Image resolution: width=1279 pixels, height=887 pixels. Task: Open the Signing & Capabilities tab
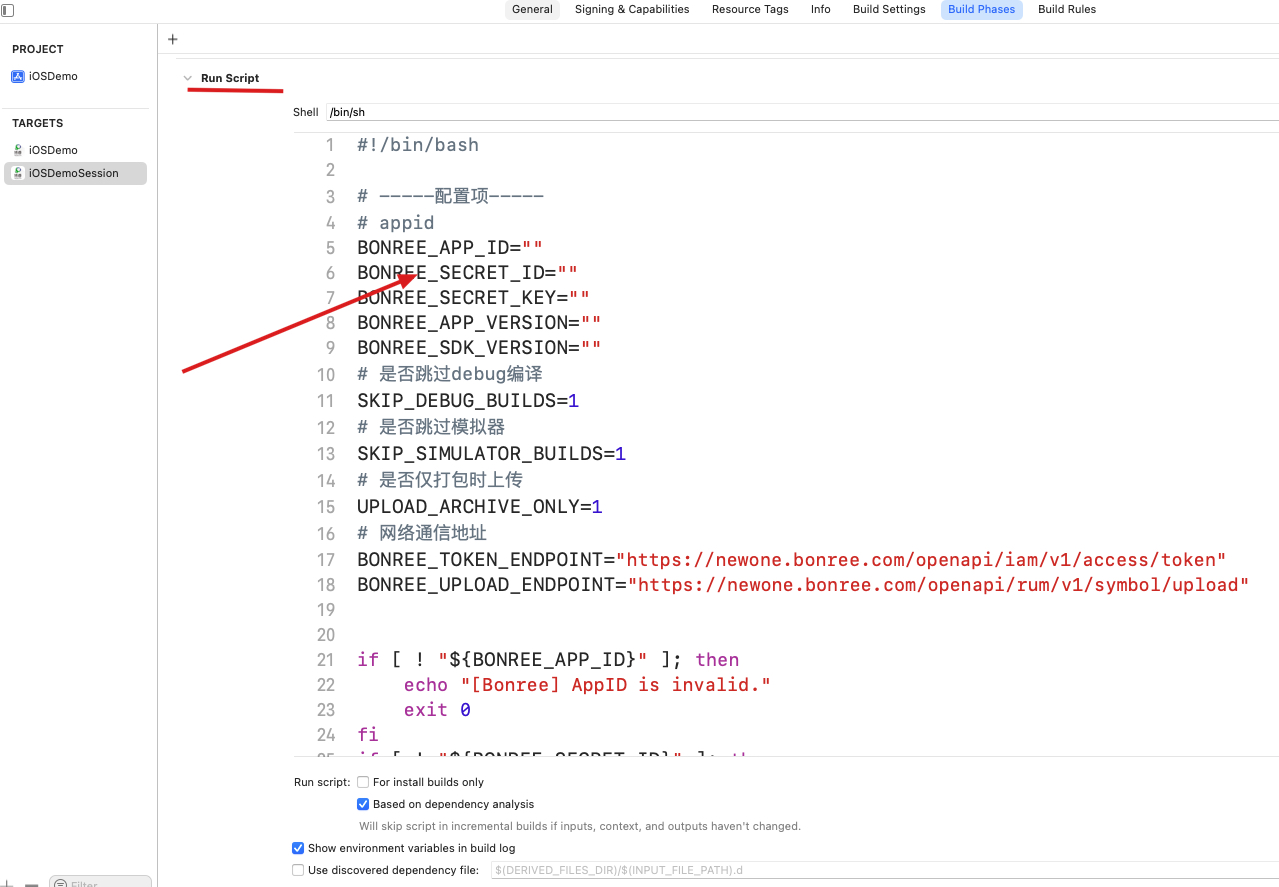coord(631,9)
